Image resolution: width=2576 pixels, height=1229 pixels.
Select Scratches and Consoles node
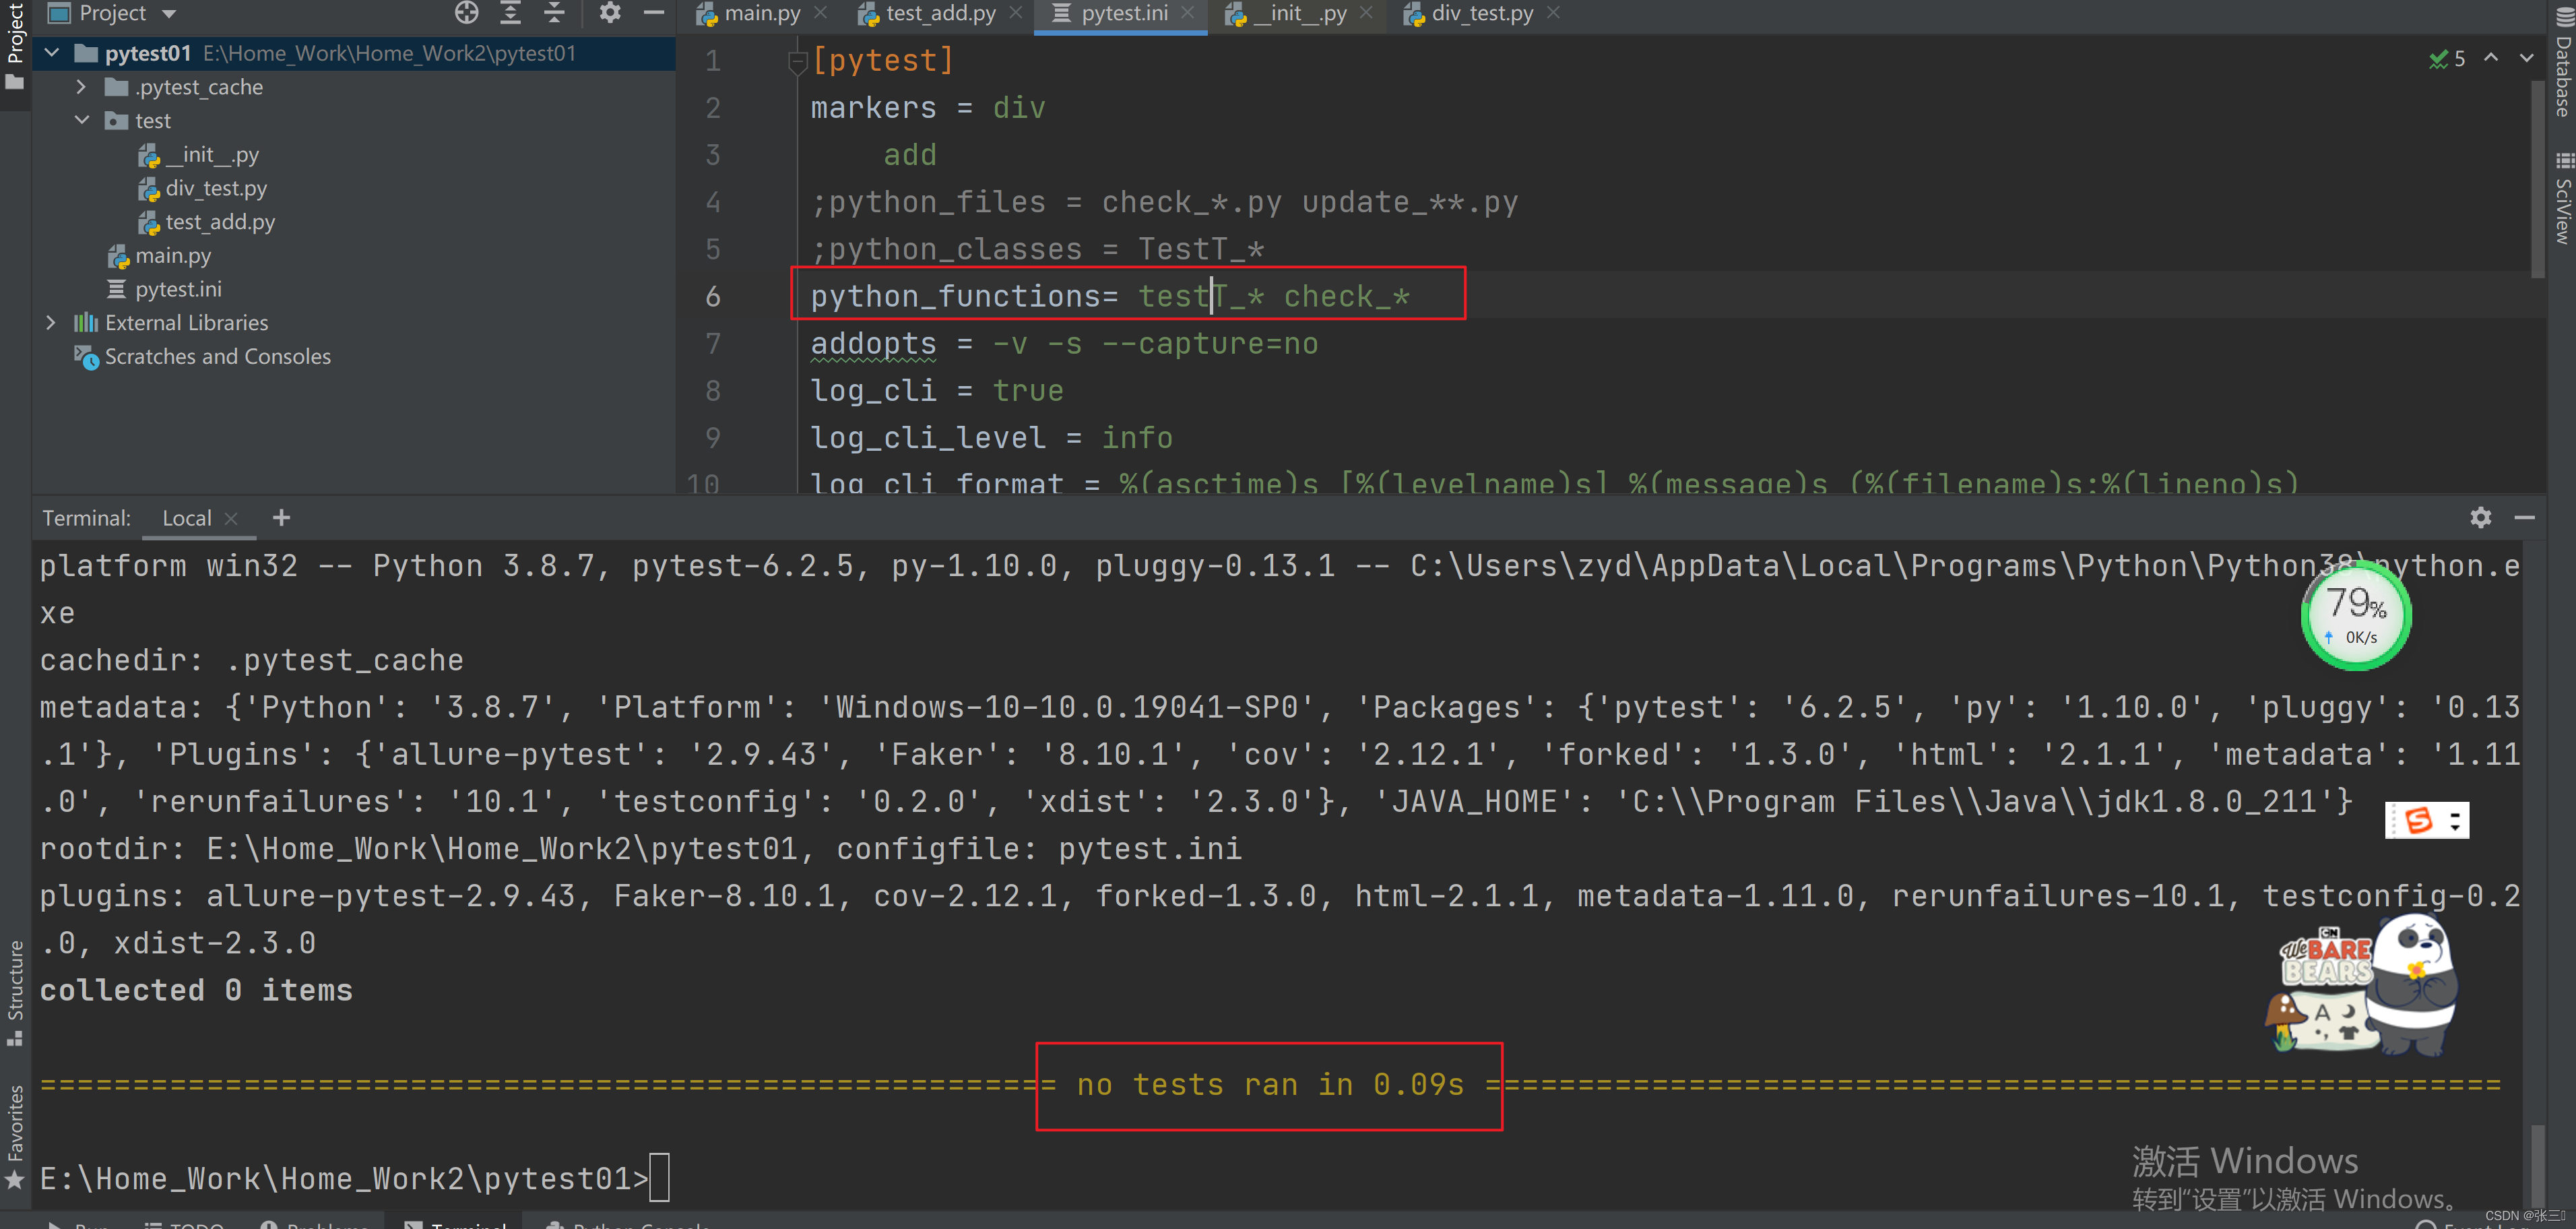(x=217, y=357)
